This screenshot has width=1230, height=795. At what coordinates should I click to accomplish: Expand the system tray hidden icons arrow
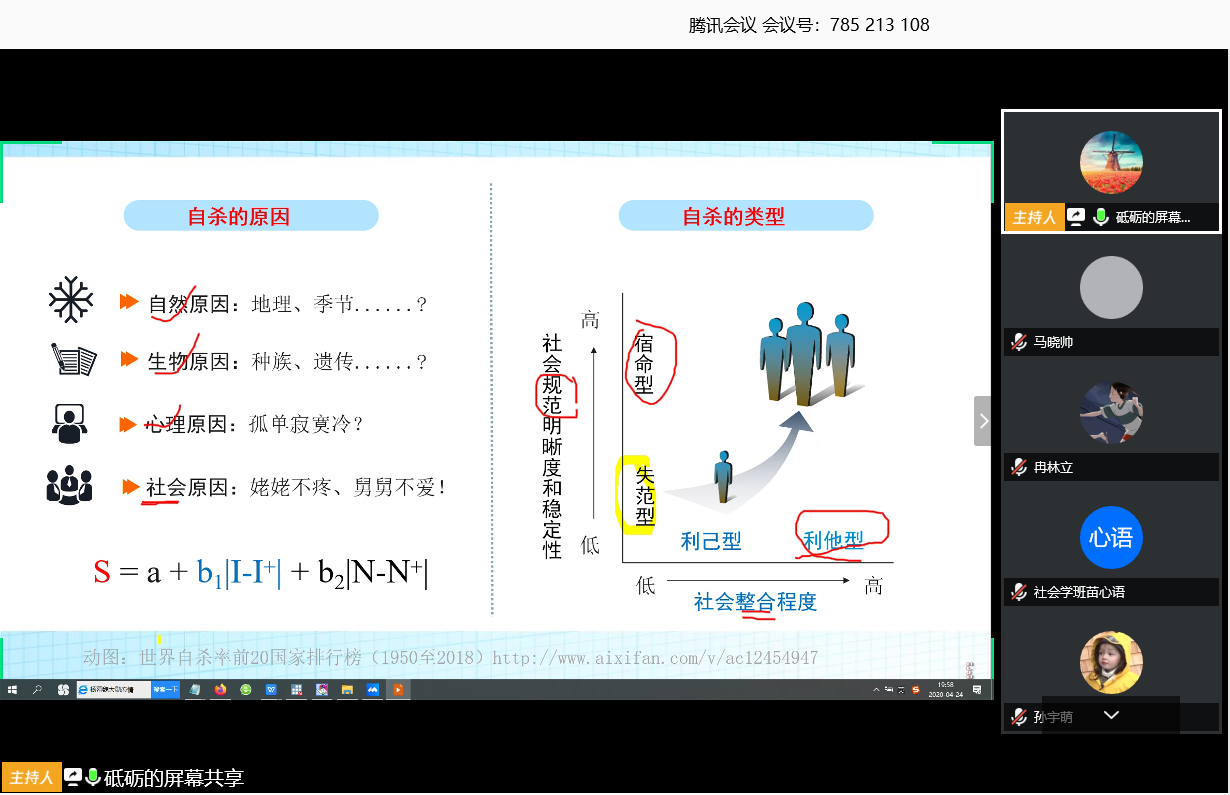coord(876,690)
